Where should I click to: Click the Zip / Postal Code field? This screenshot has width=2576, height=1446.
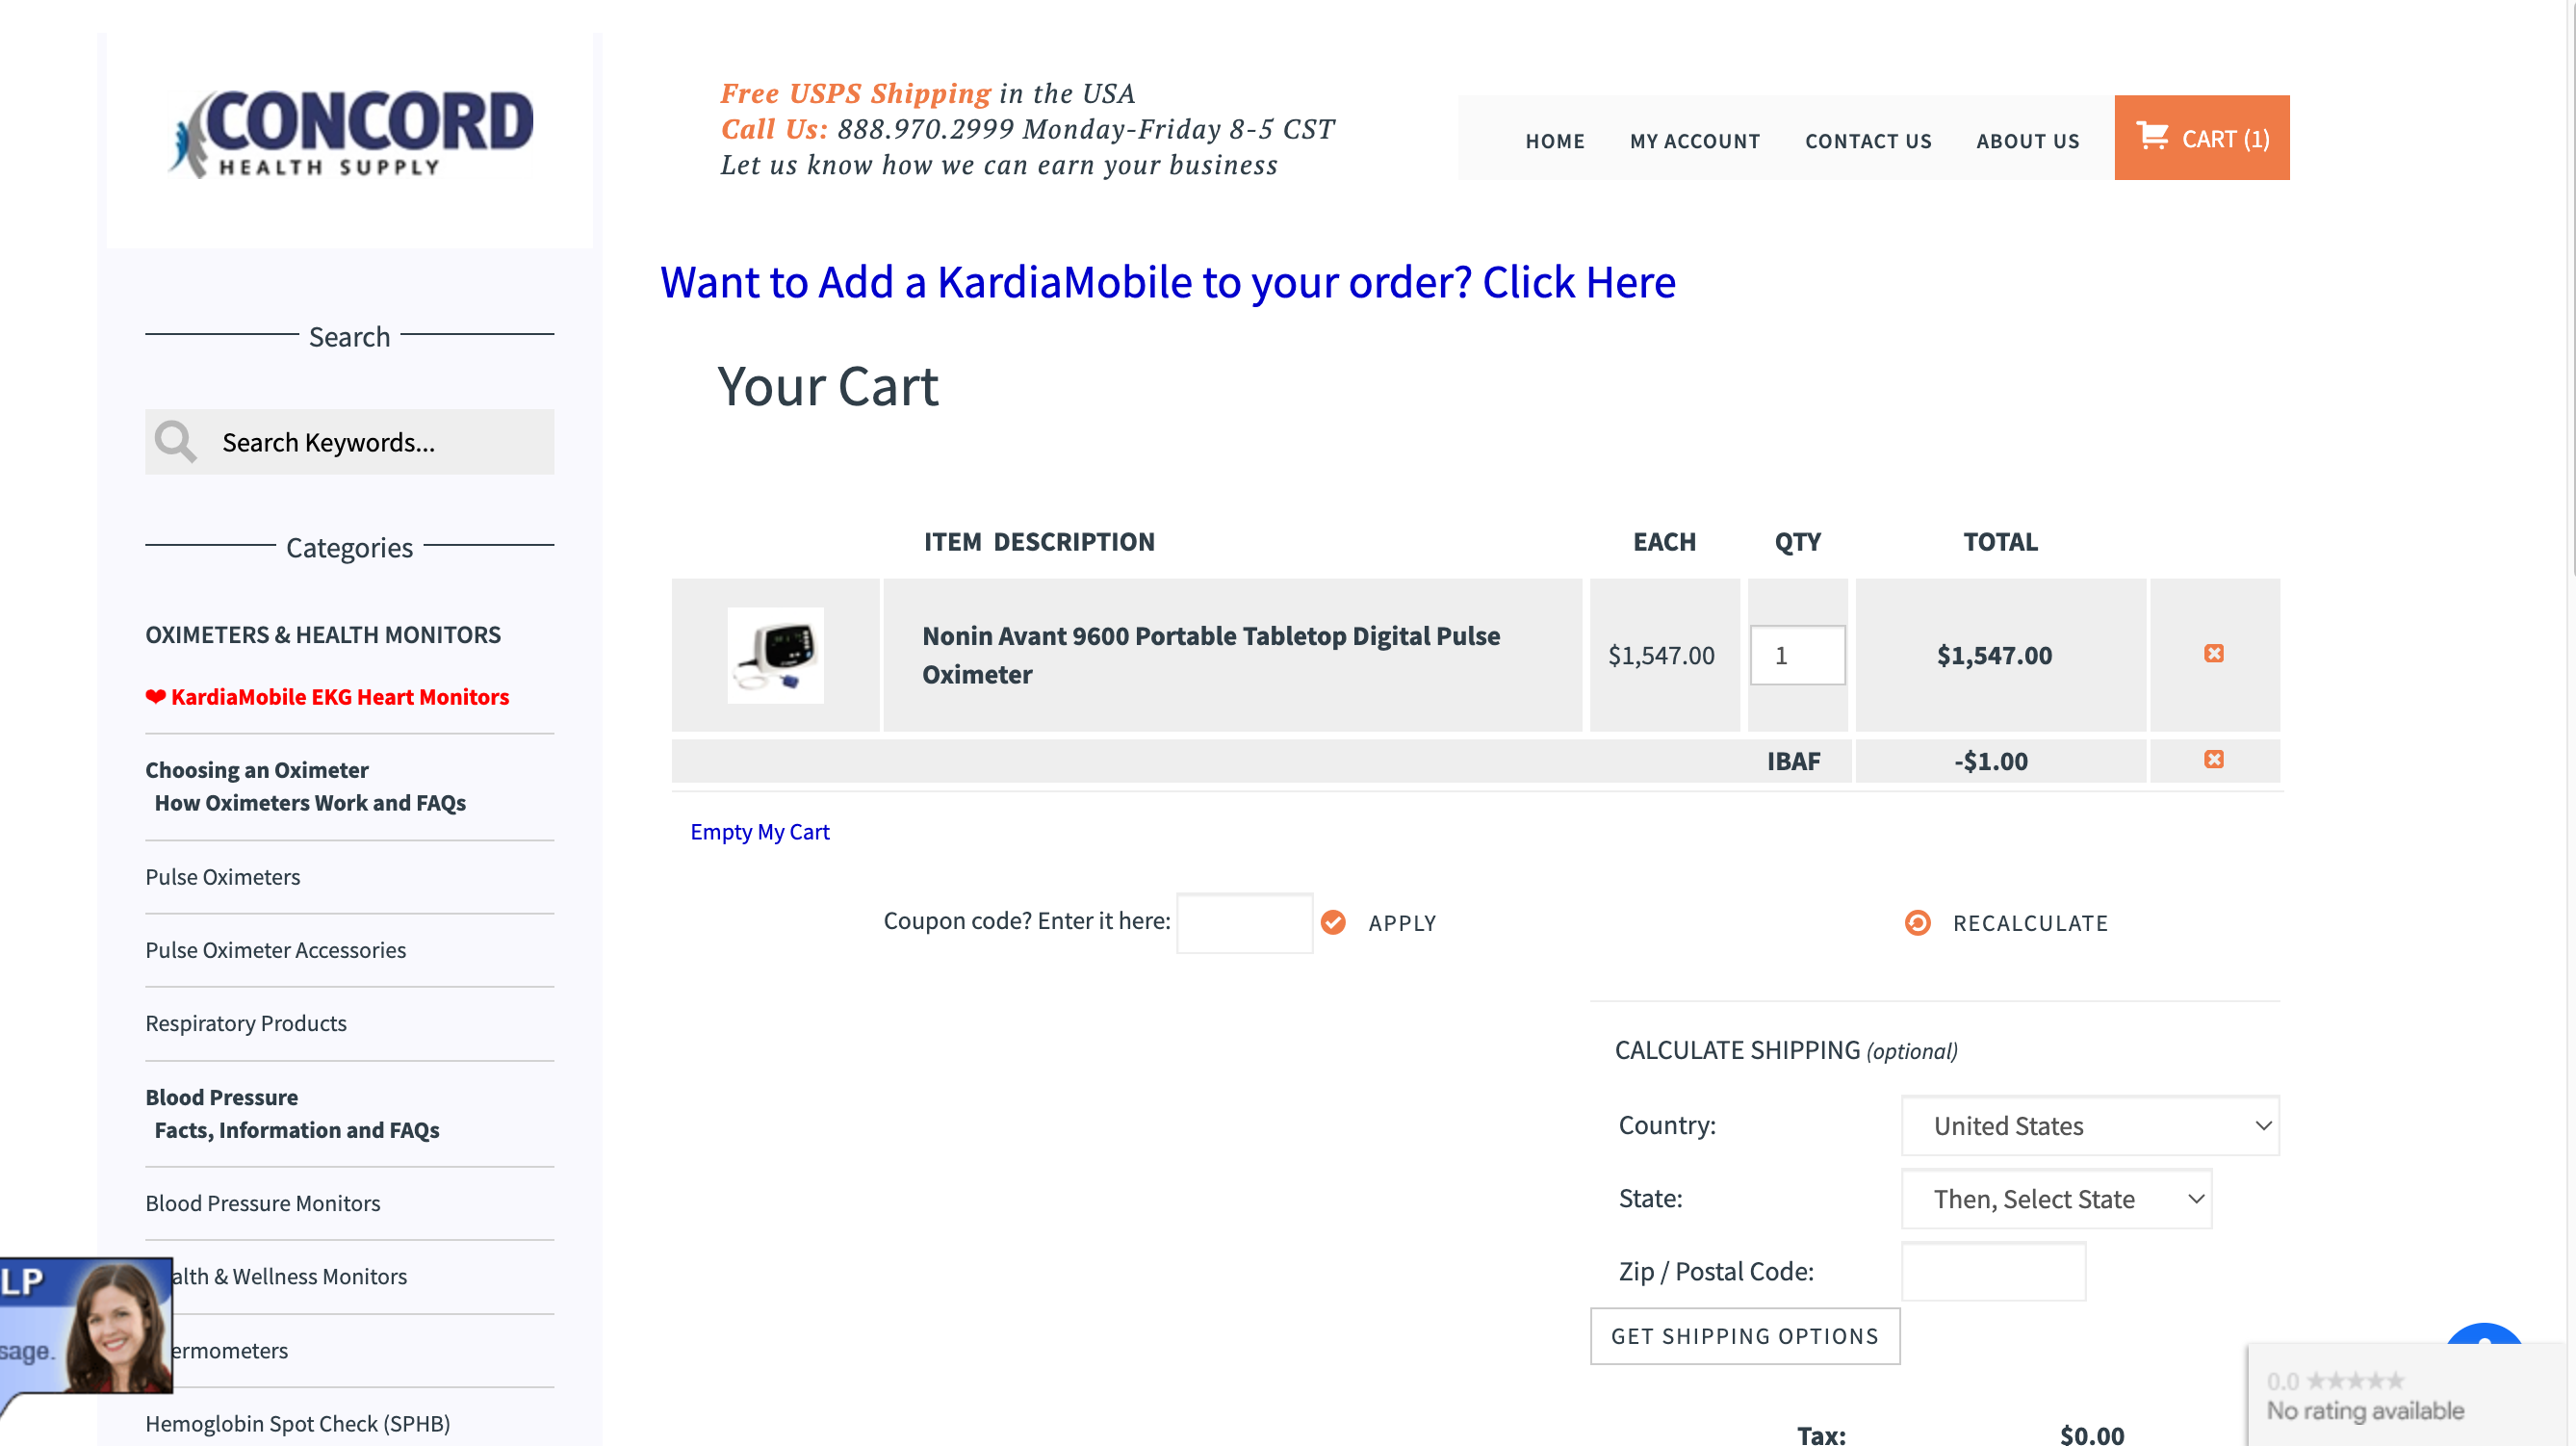pos(1992,1271)
